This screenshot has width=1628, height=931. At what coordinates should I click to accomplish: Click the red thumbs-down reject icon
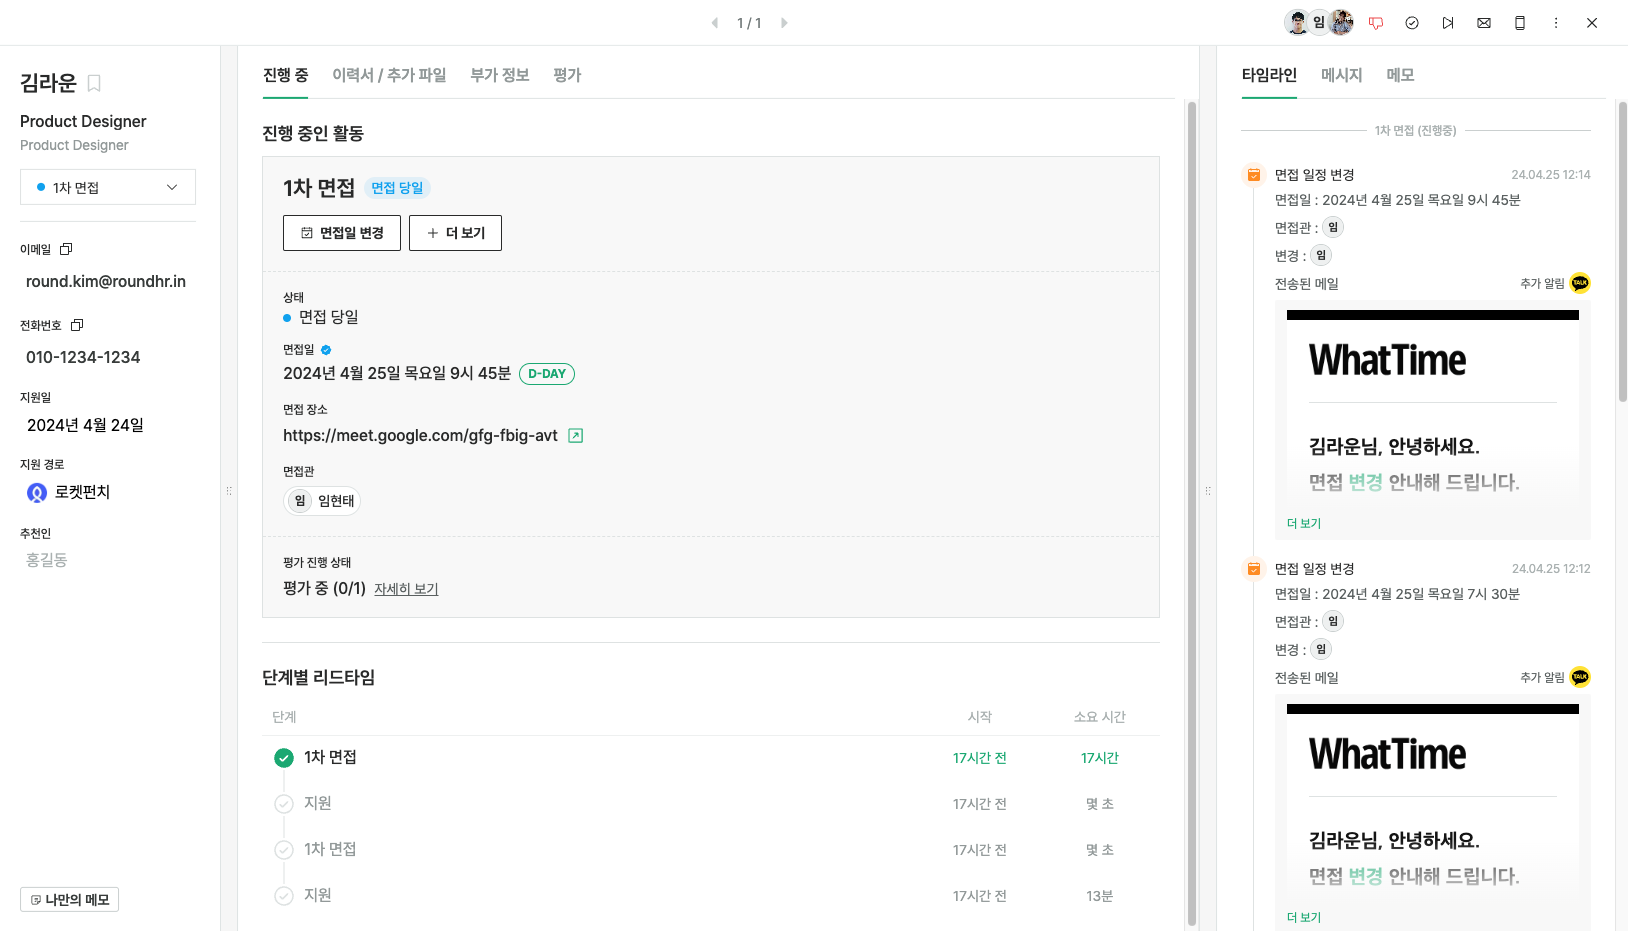(x=1376, y=23)
